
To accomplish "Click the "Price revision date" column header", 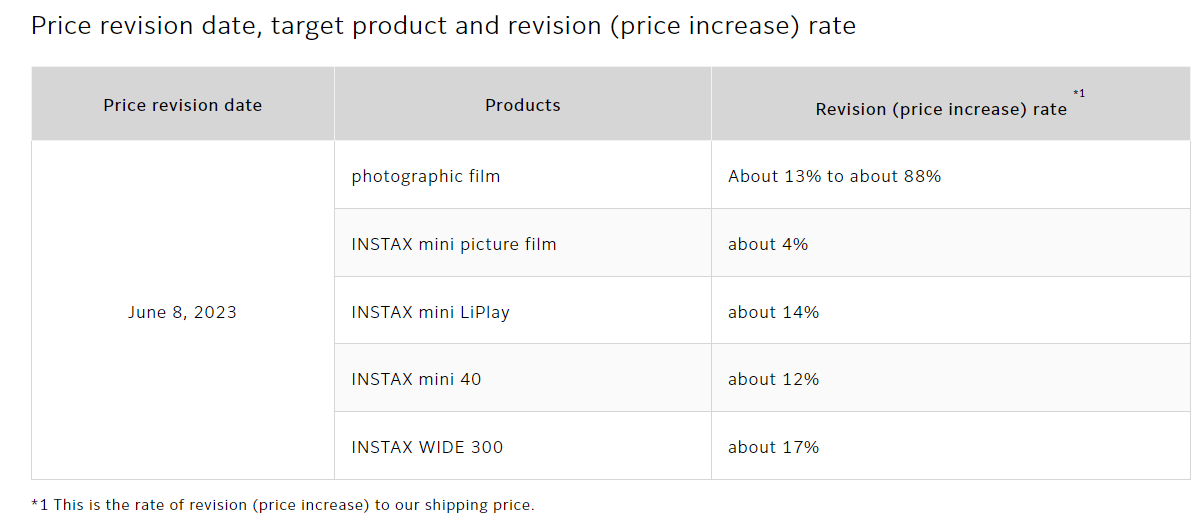I will point(183,105).
